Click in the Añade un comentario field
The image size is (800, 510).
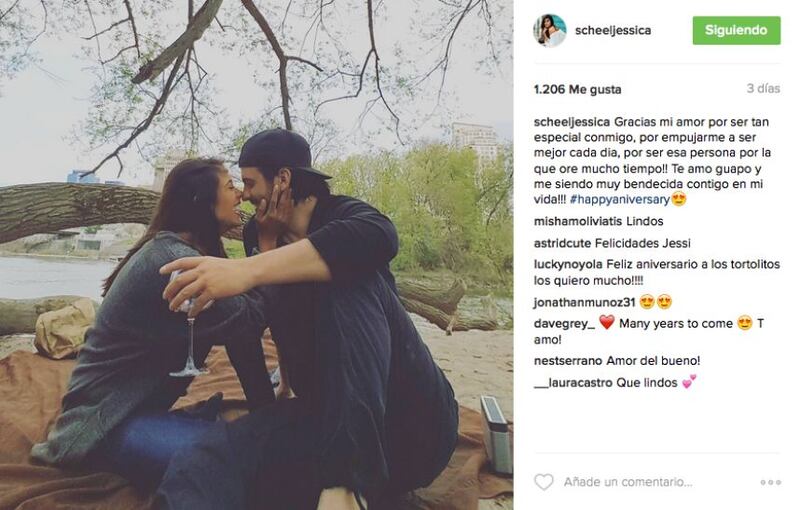click(x=628, y=482)
